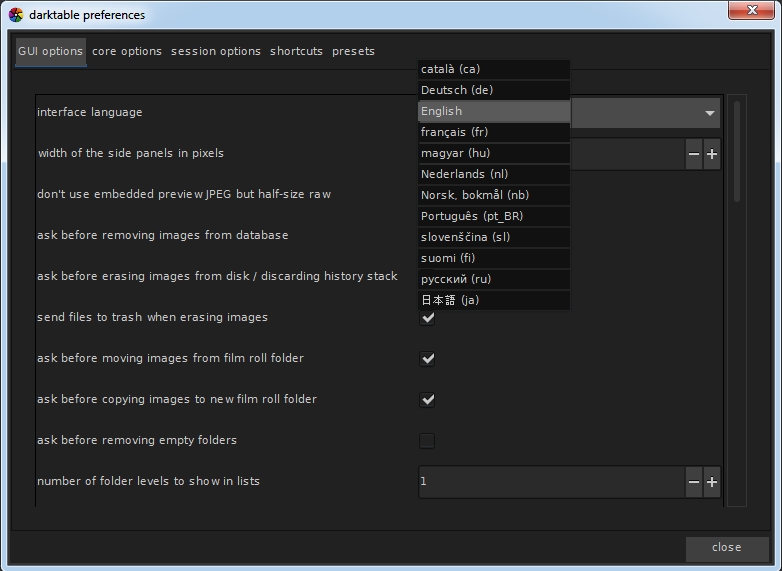Click the vertical scrollbar of preferences

737,150
